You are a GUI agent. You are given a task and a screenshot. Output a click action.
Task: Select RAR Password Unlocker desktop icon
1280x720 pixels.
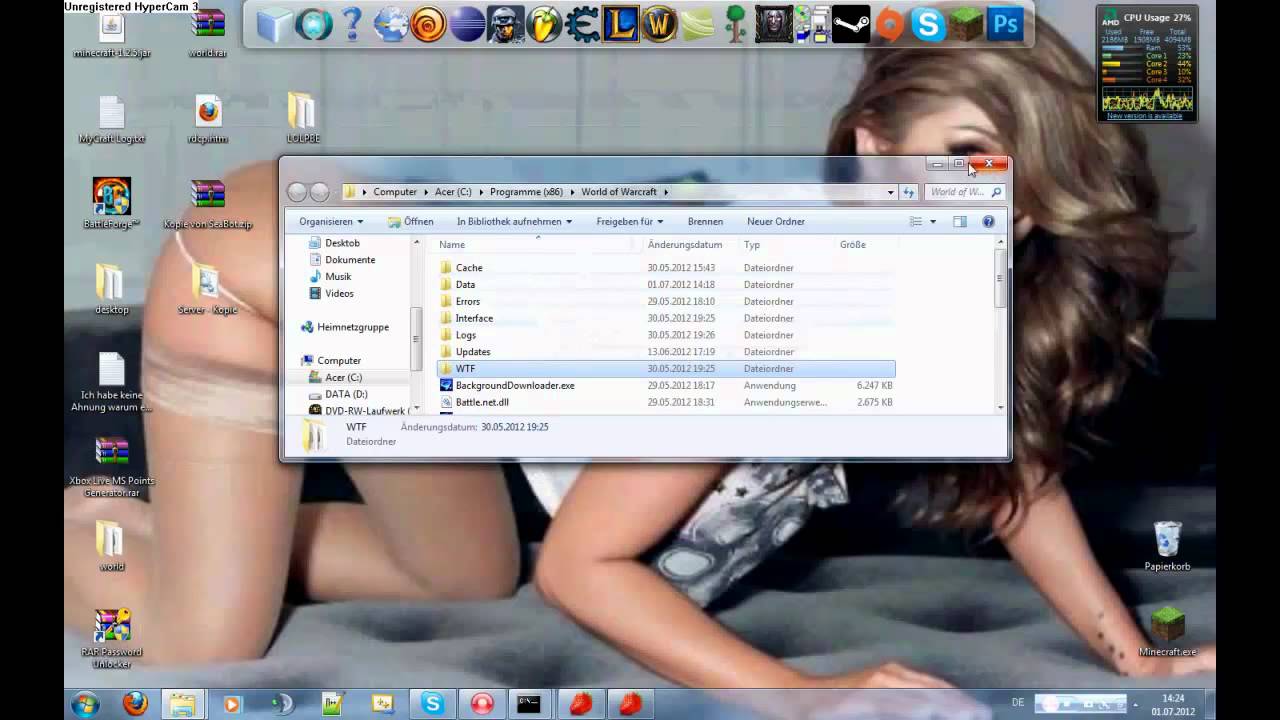[x=112, y=640]
